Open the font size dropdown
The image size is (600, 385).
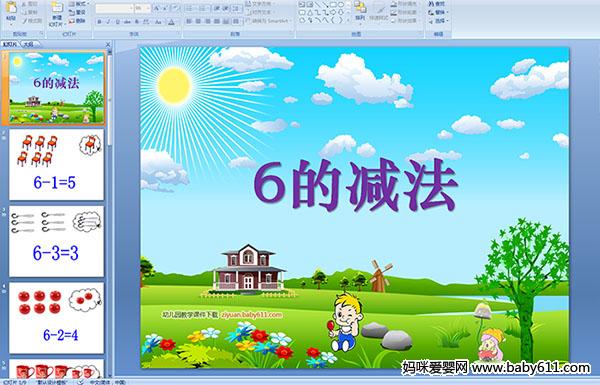click(x=142, y=8)
